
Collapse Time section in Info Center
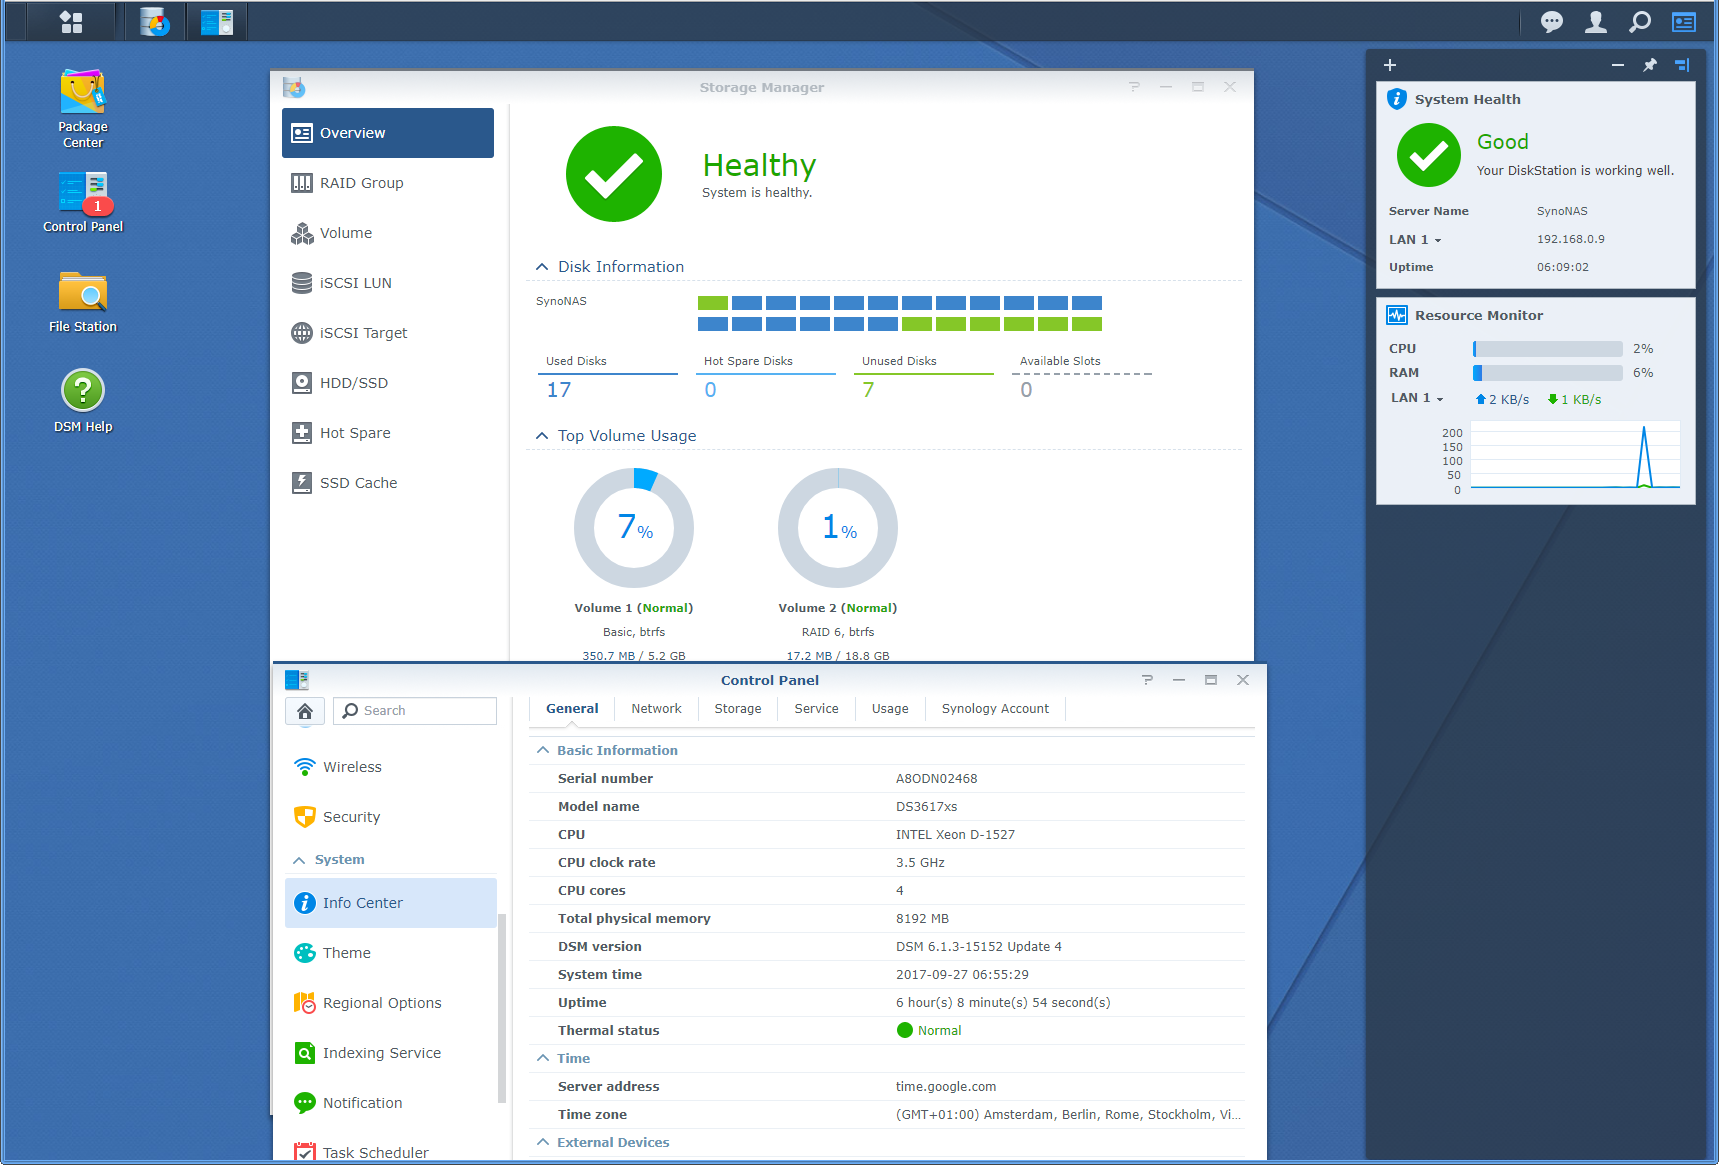point(543,1059)
